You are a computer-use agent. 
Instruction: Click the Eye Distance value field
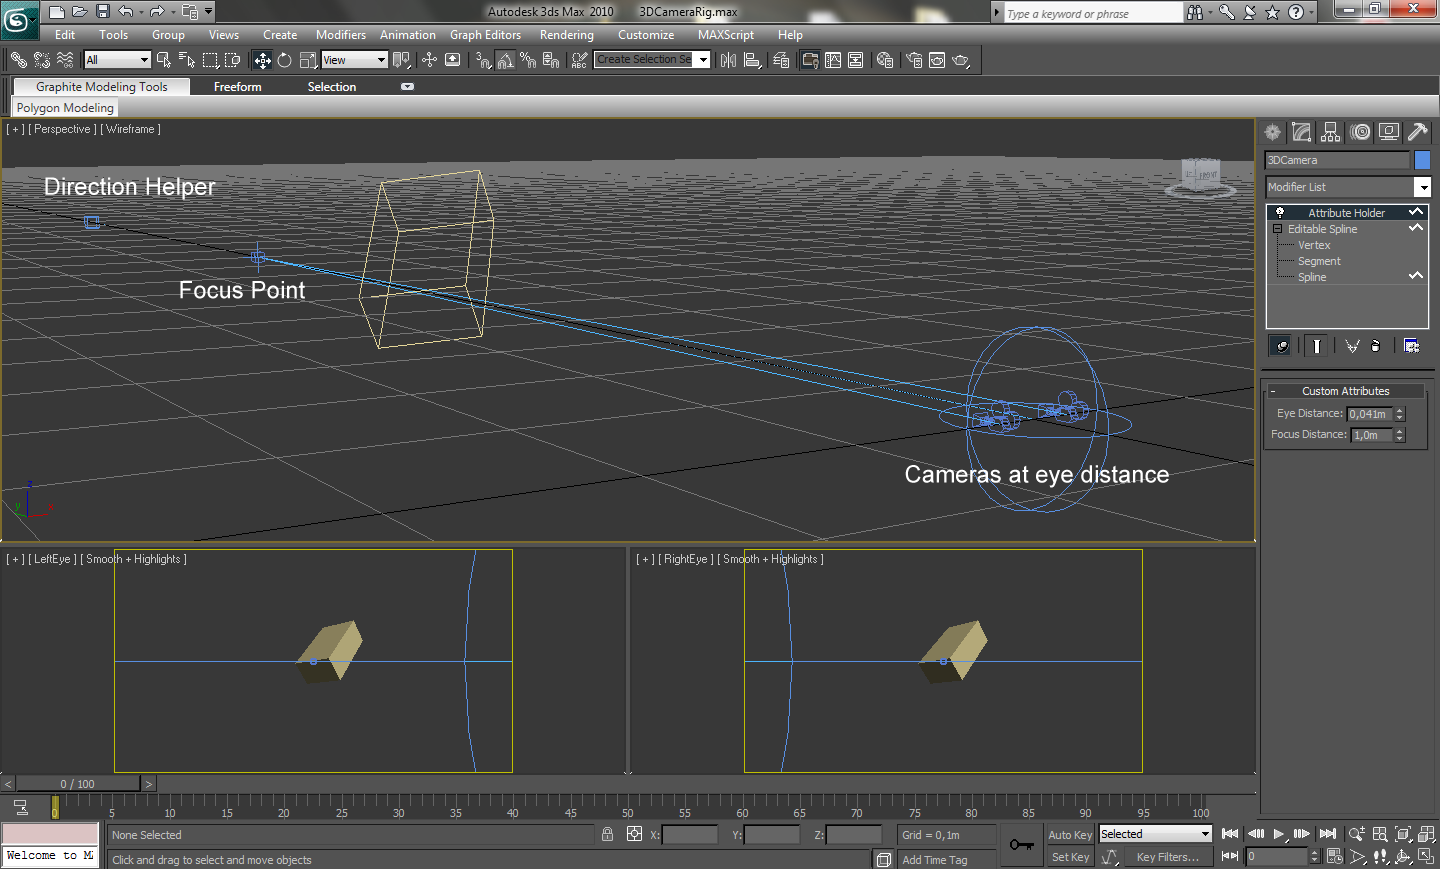point(1369,414)
